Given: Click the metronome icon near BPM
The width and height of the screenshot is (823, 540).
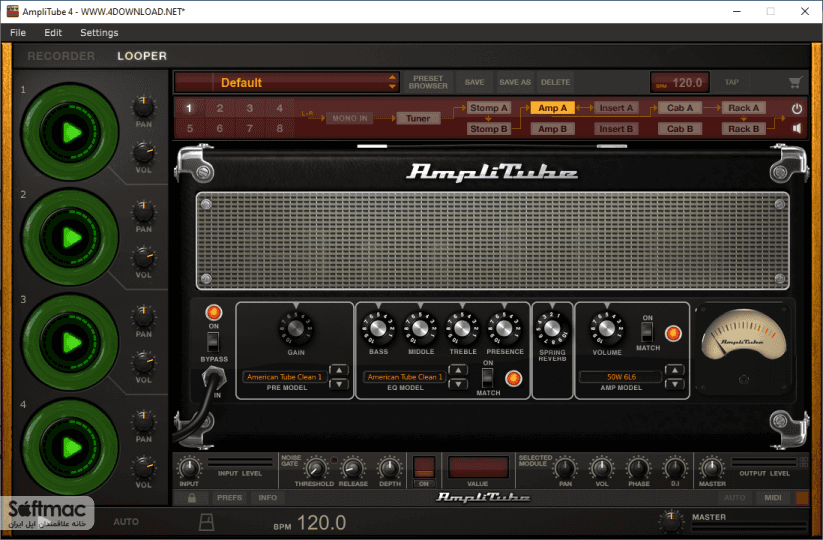Looking at the screenshot, I should pos(207,522).
